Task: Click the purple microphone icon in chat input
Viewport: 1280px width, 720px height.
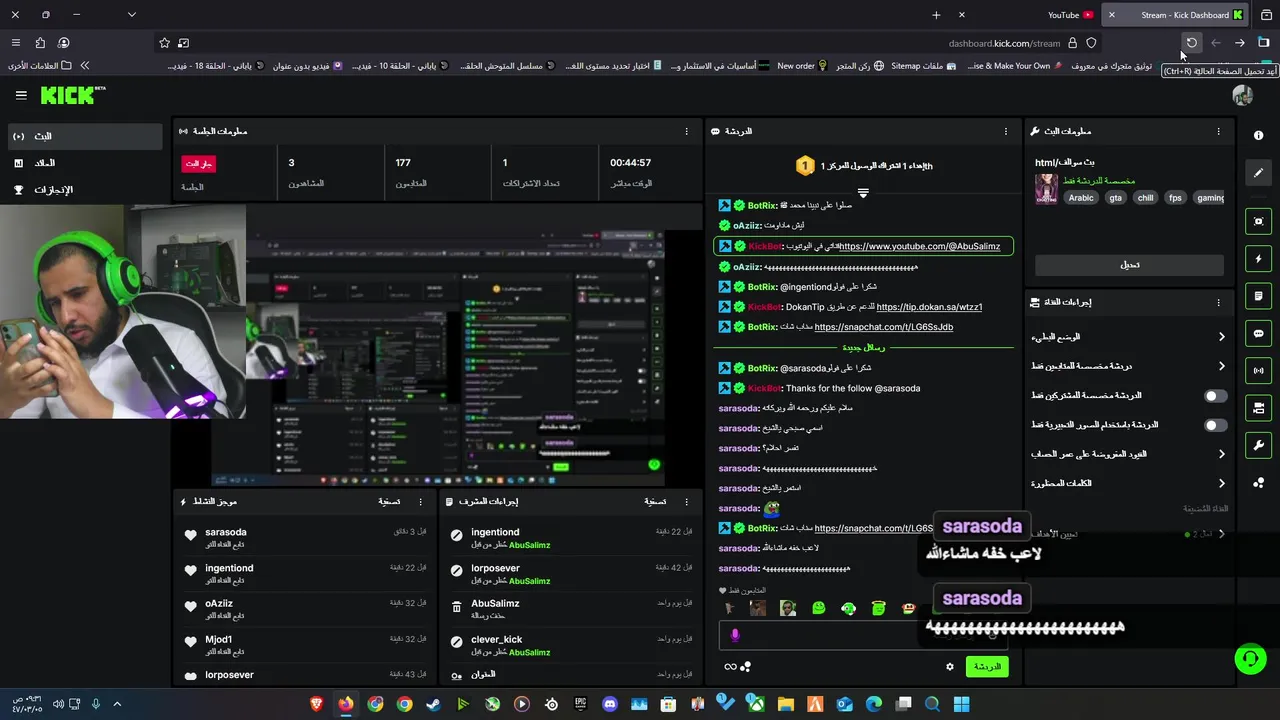Action: (x=735, y=635)
